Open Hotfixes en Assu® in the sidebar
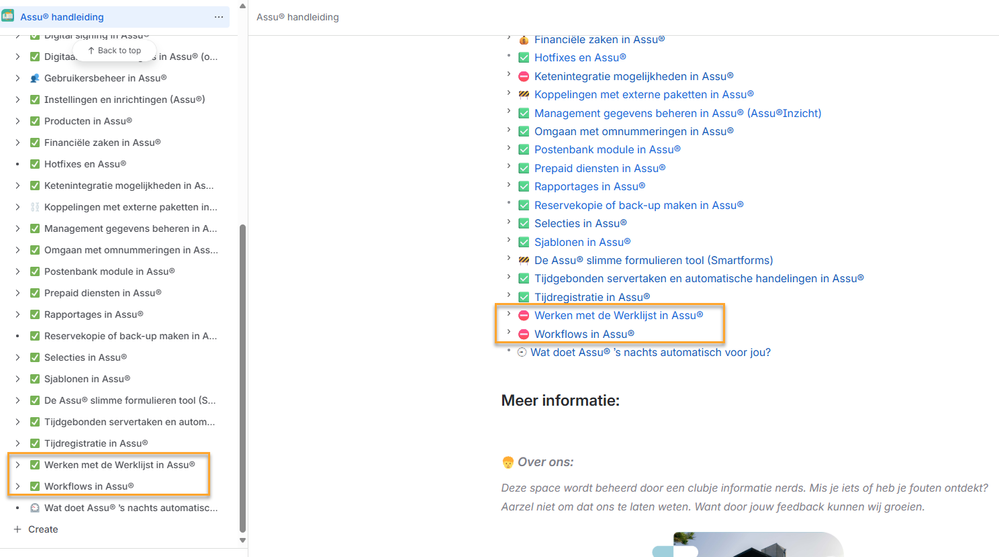The image size is (999, 557). click(85, 164)
